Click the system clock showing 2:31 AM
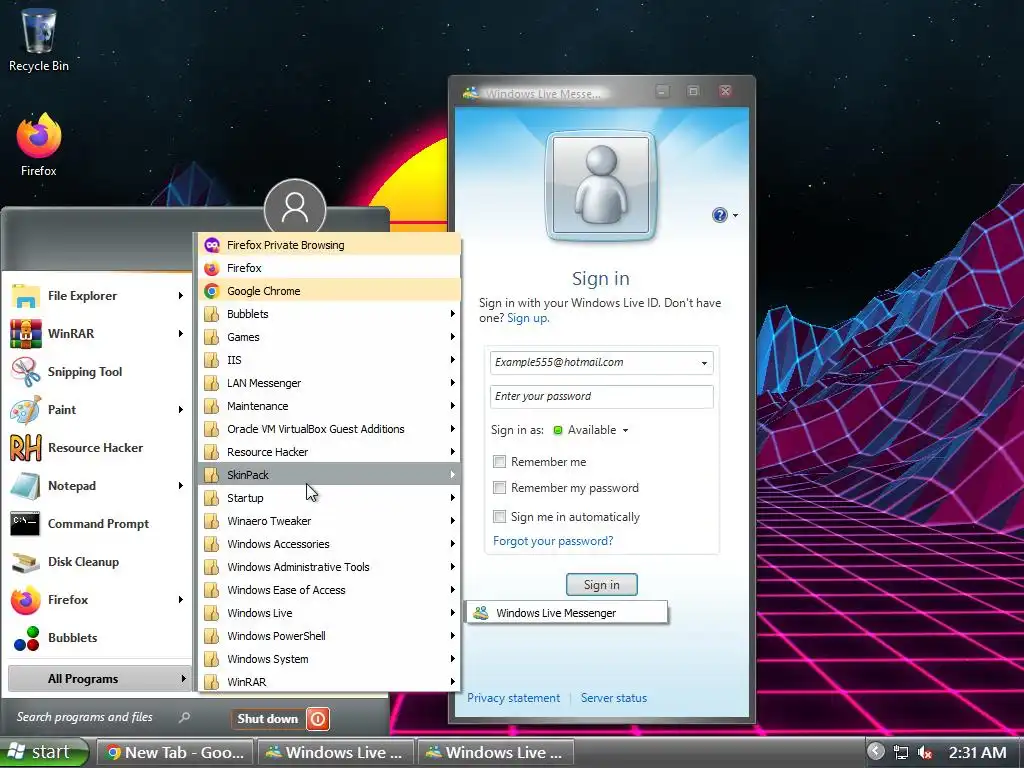 [x=978, y=752]
